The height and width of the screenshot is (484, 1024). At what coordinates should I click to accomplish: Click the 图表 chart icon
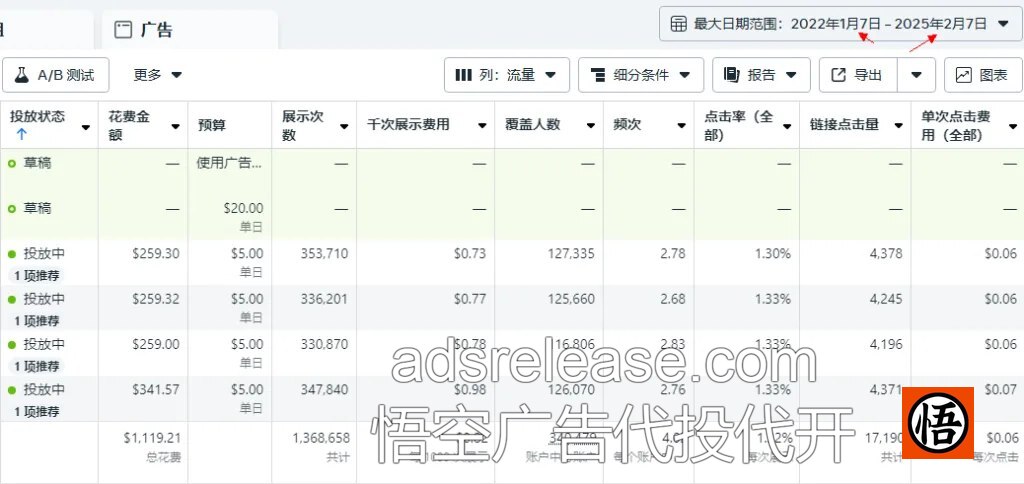[x=964, y=75]
